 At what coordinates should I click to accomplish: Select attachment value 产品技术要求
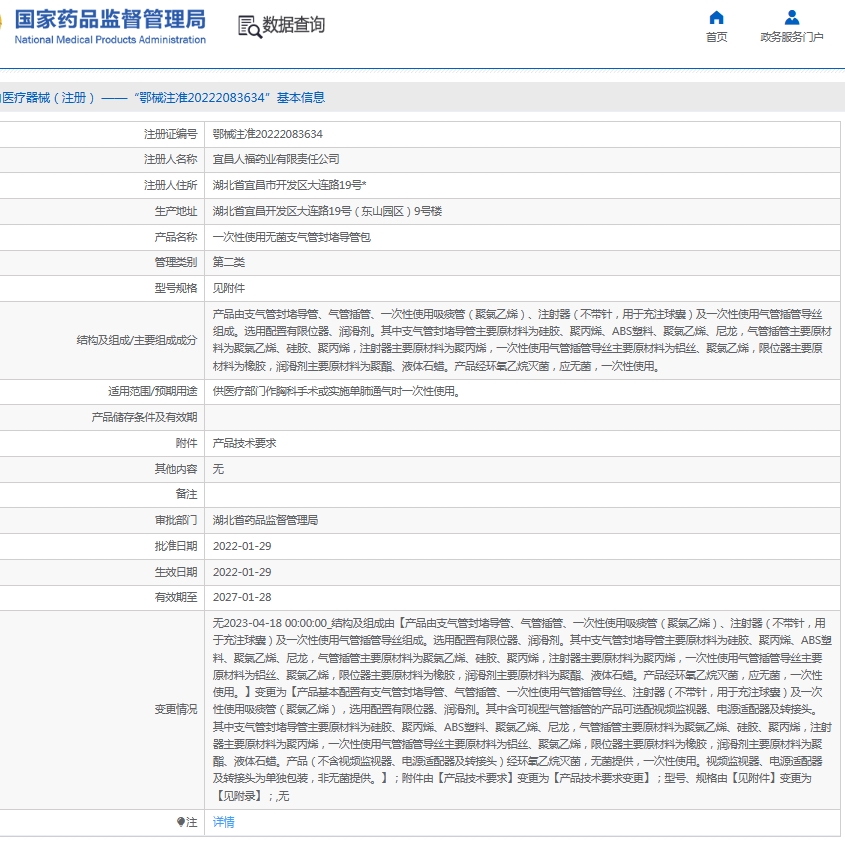(x=244, y=443)
